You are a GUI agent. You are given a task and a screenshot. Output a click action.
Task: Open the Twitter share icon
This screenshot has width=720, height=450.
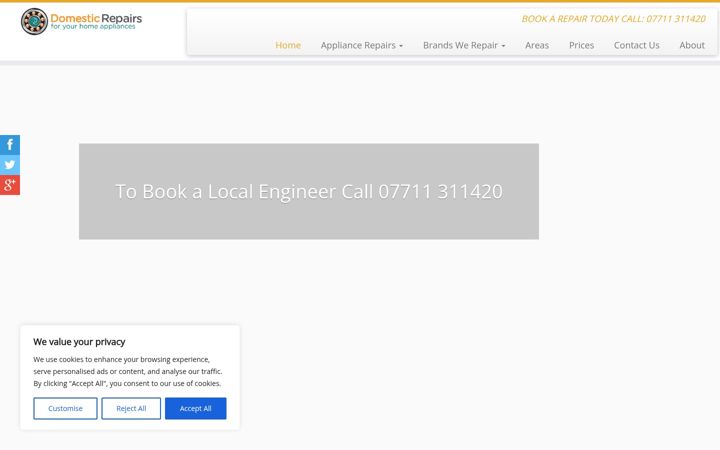coord(10,165)
